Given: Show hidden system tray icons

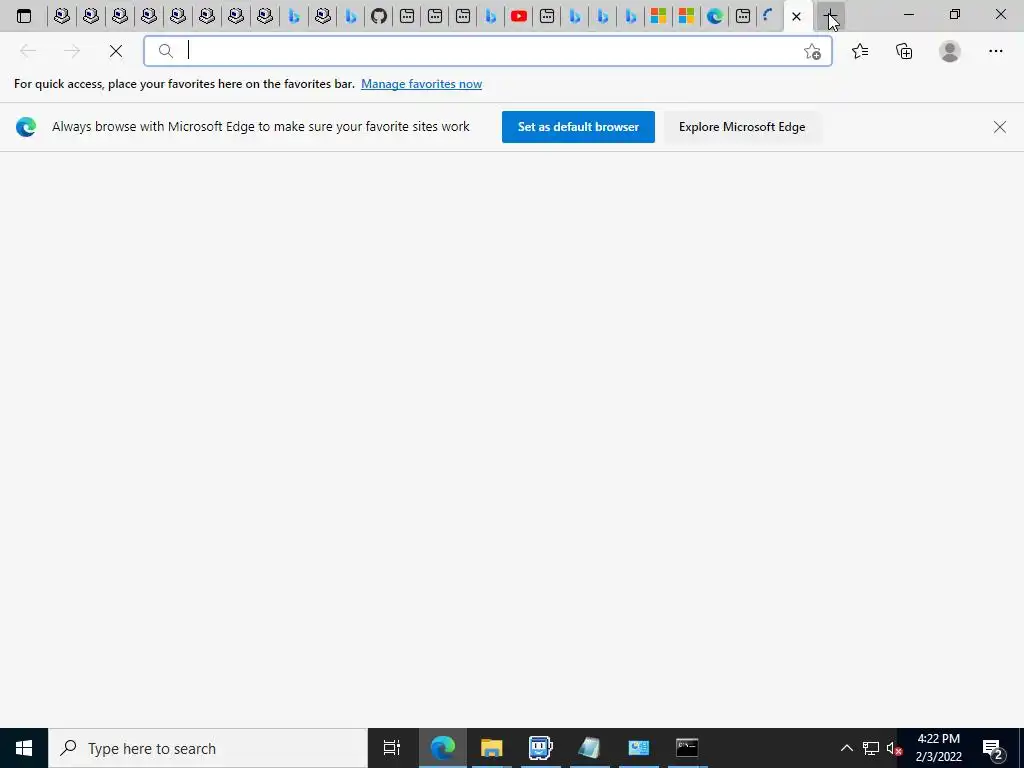Looking at the screenshot, I should [x=846, y=748].
